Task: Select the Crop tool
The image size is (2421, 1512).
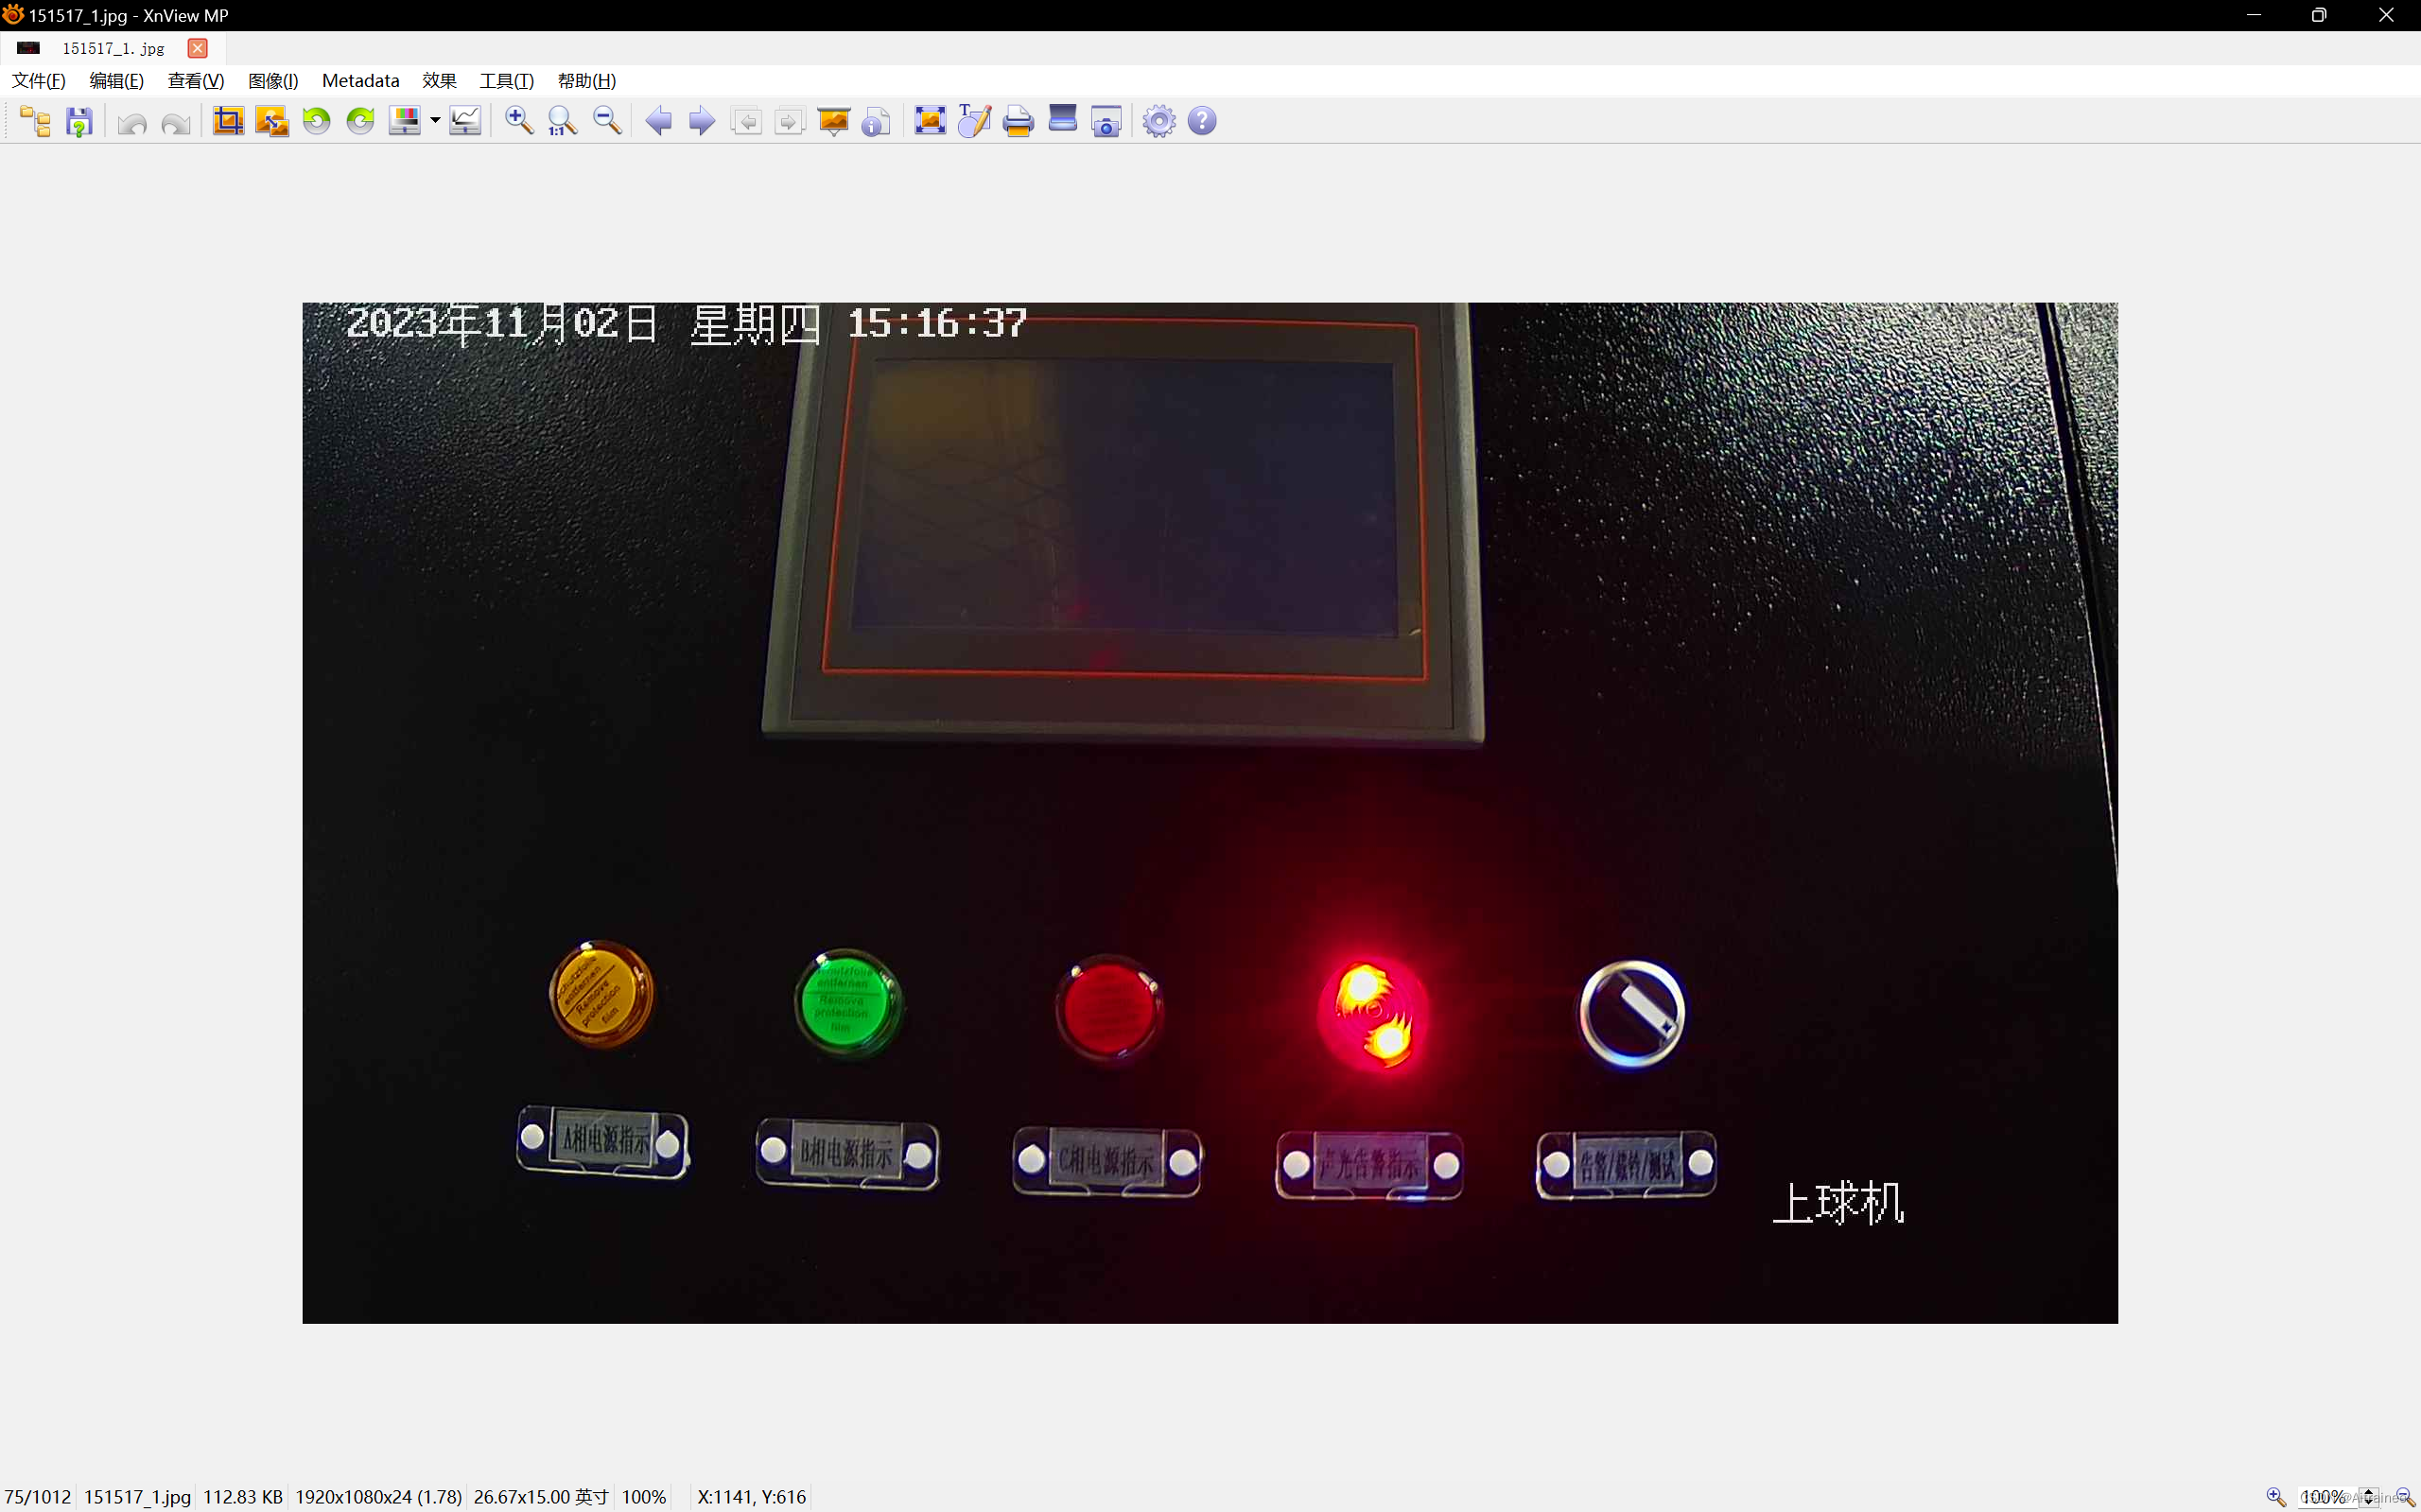Action: (x=228, y=120)
